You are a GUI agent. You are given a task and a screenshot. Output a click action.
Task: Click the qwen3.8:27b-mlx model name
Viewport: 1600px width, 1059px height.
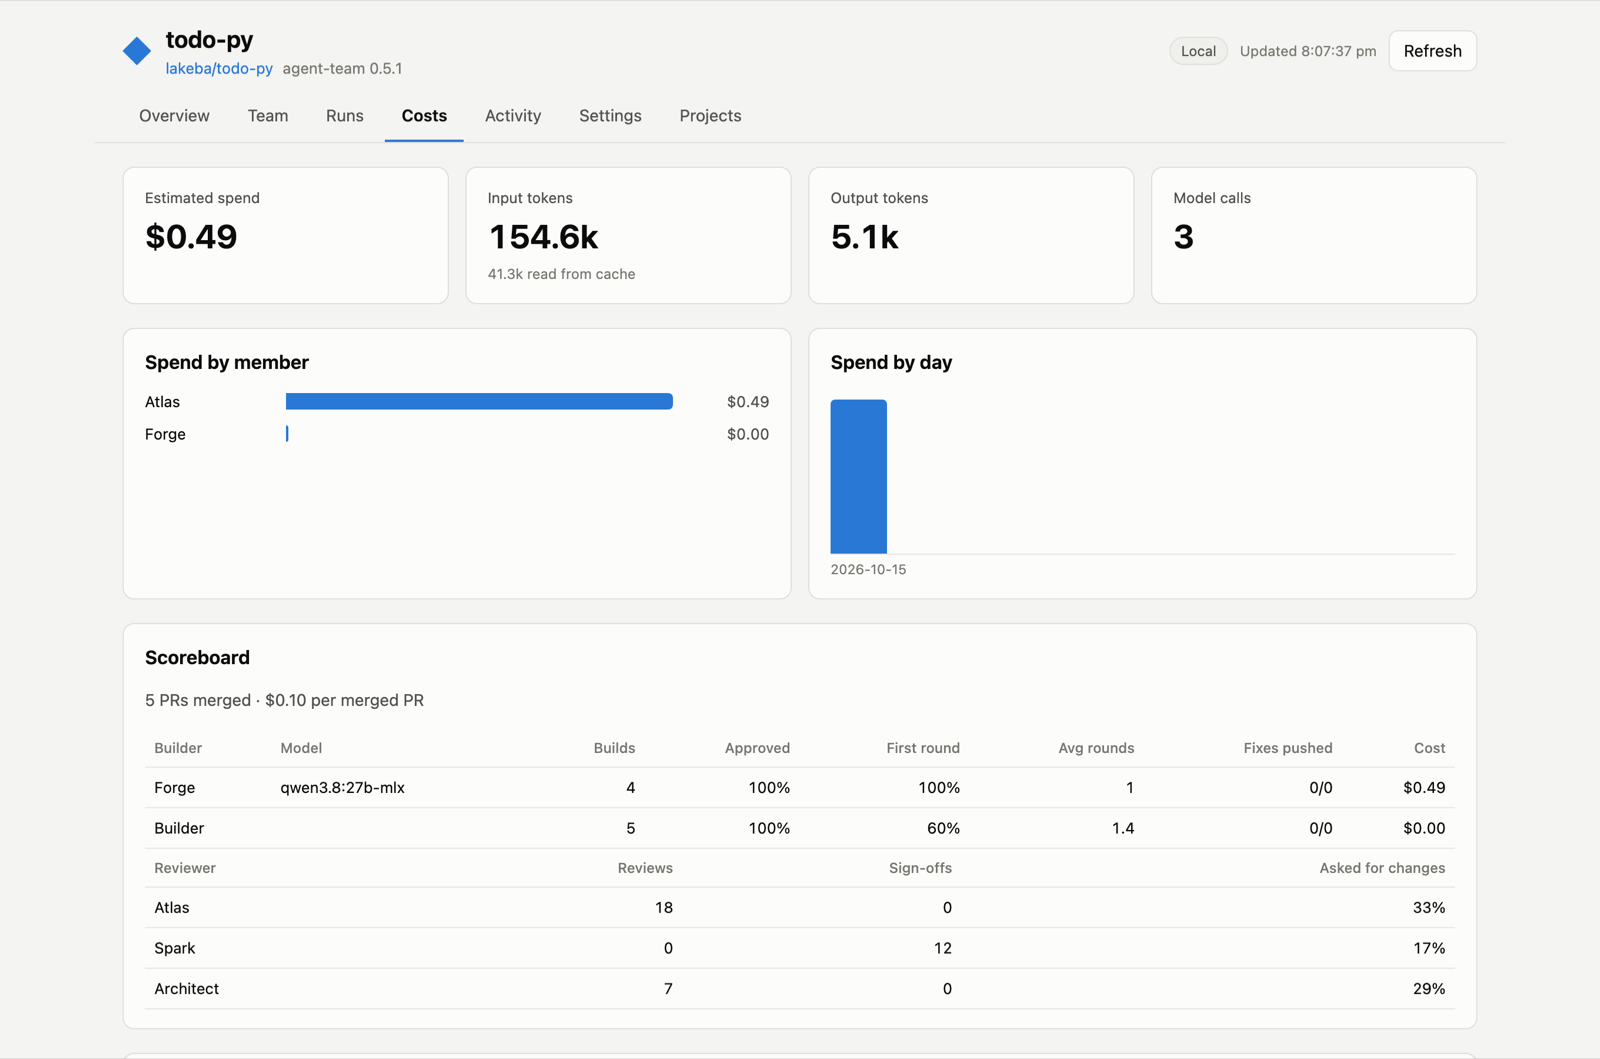tap(342, 788)
